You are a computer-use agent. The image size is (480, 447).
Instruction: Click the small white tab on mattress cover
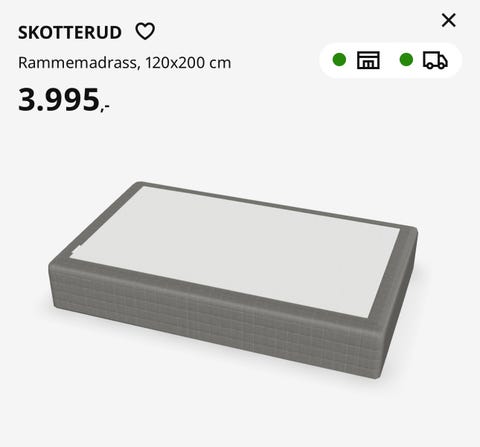point(76,250)
